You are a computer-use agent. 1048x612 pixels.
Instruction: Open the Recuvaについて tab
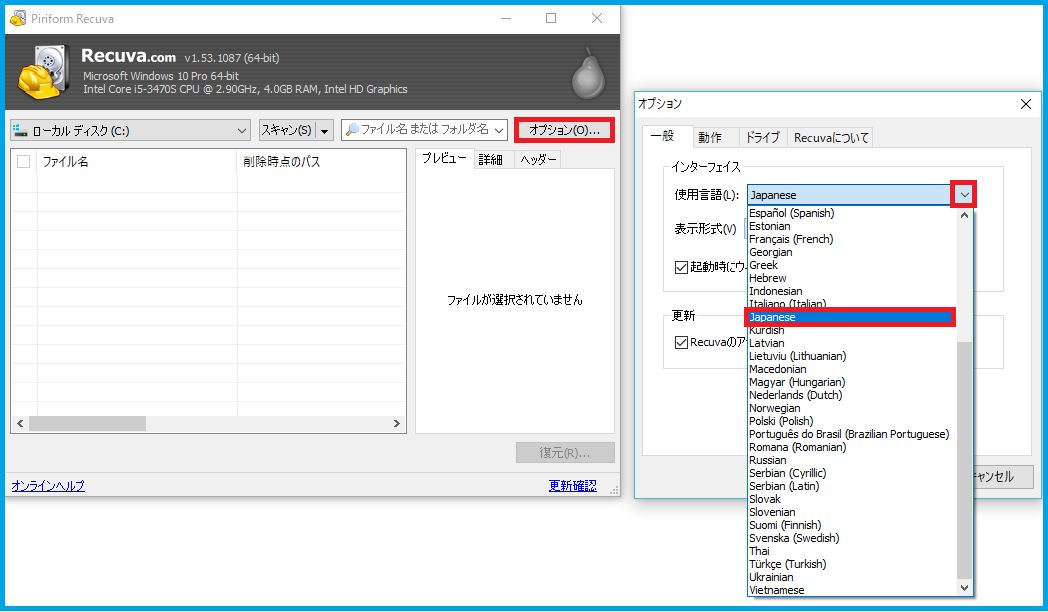pos(831,137)
